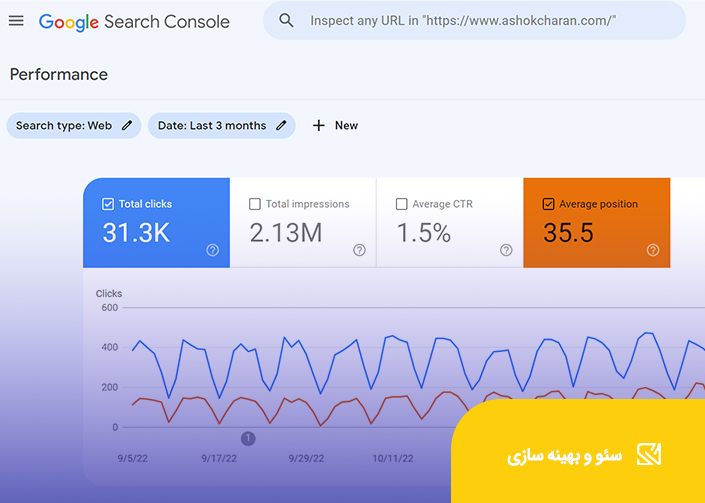The width and height of the screenshot is (705, 503).
Task: Enable the Average CTR checkbox
Action: coord(402,204)
